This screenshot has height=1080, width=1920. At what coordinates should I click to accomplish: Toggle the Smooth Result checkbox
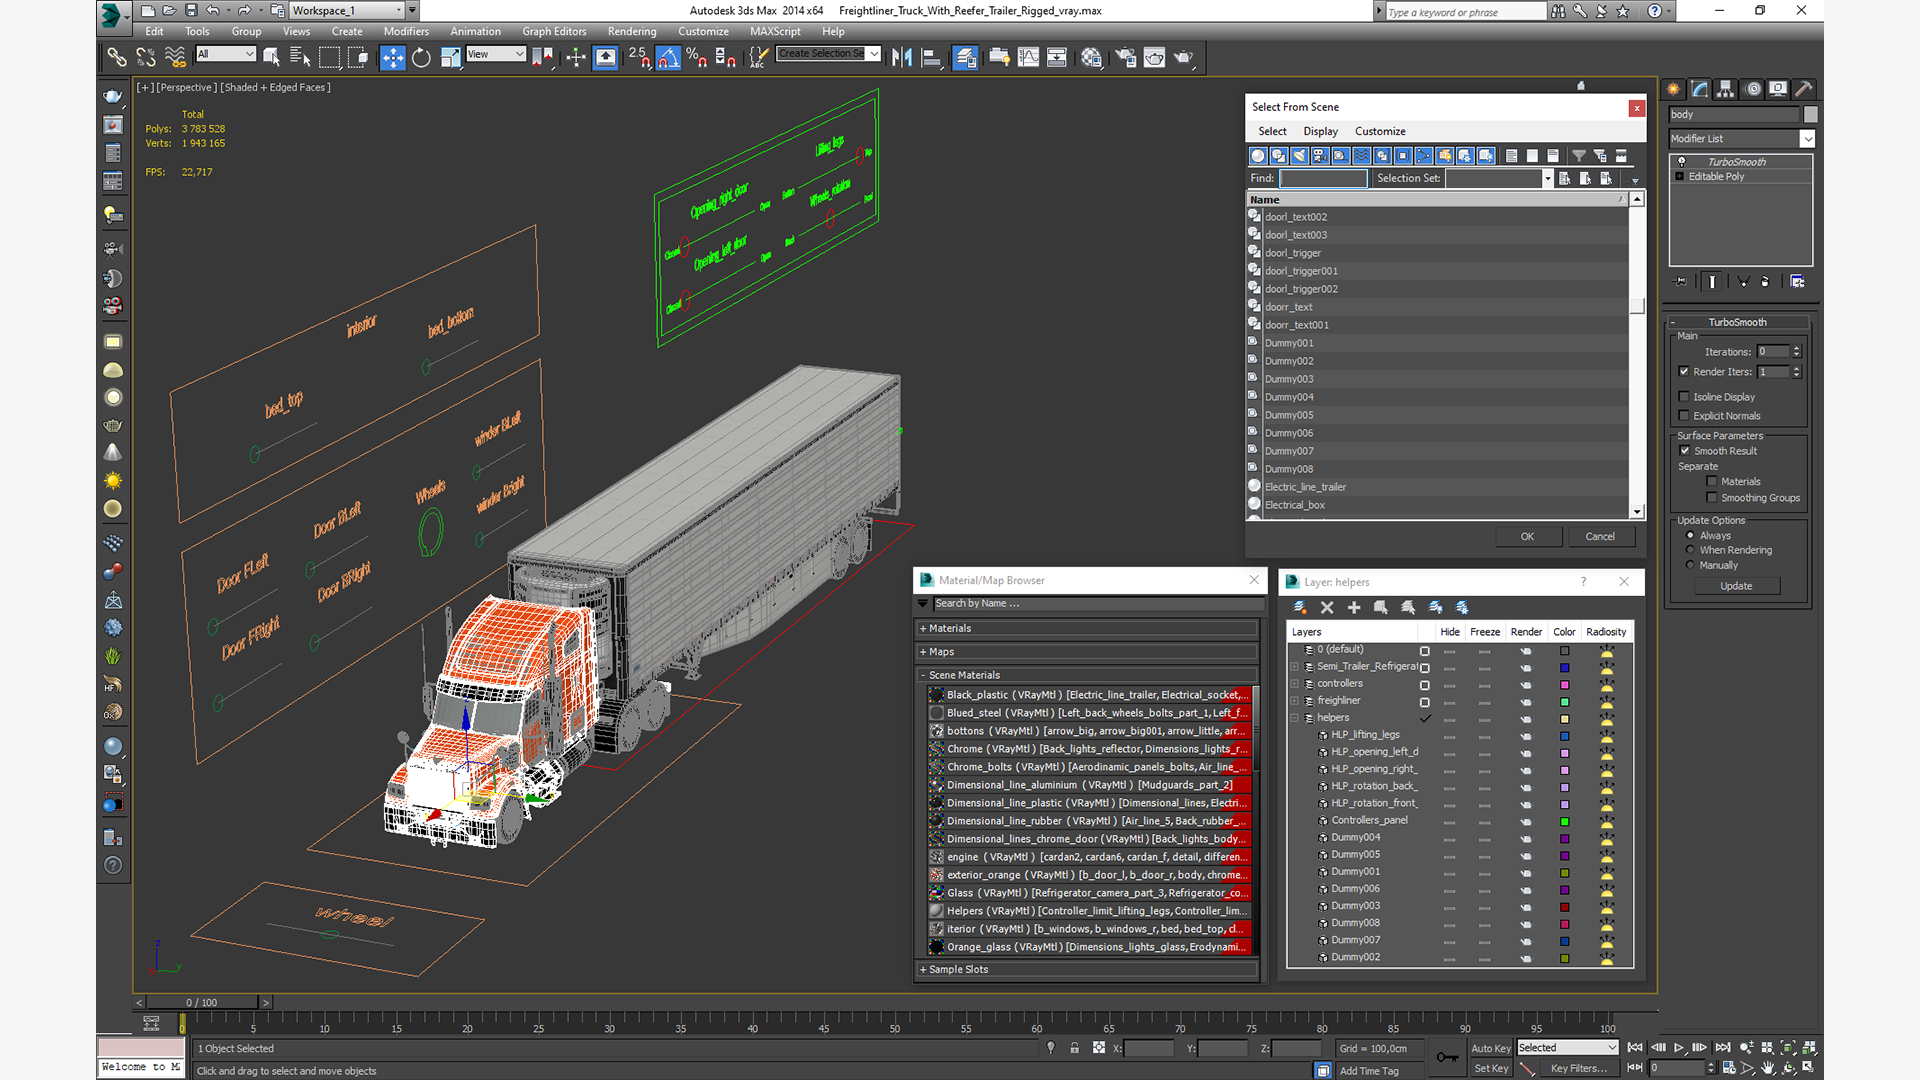click(1685, 451)
